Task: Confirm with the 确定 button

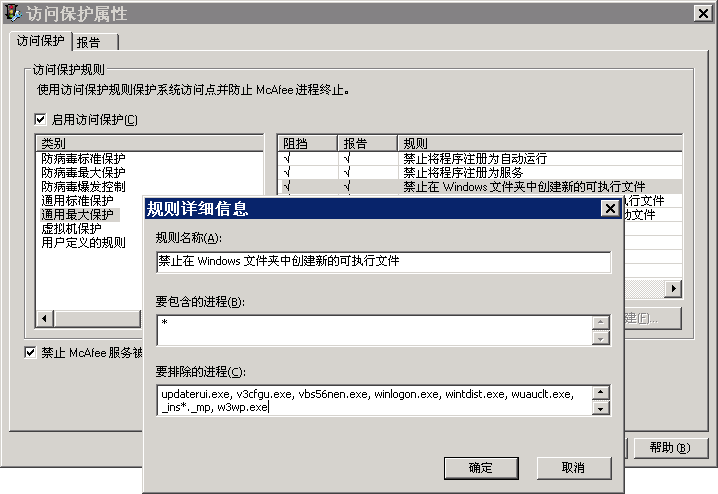Action: click(x=481, y=468)
